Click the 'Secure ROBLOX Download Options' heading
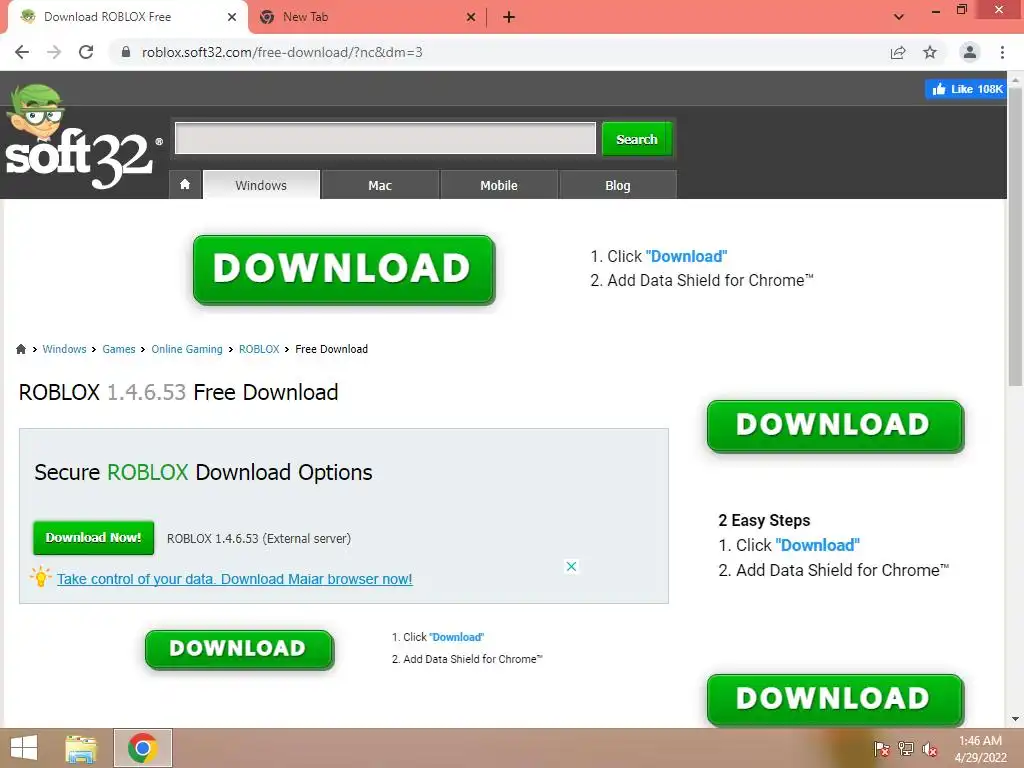Viewport: 1024px width, 768px height. [x=203, y=472]
